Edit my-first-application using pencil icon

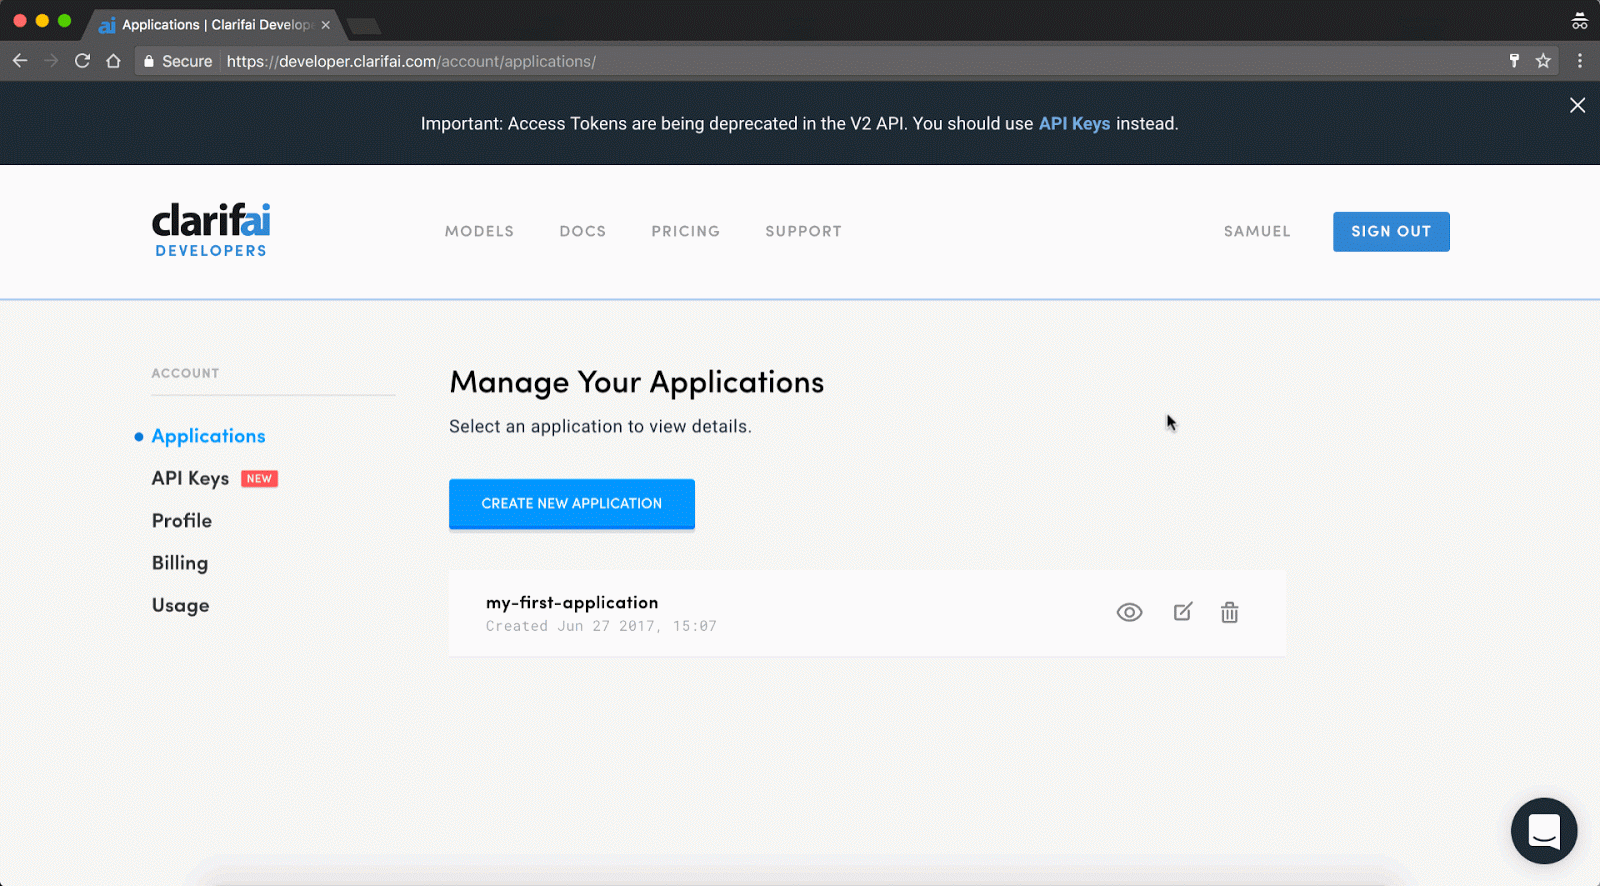click(1182, 612)
